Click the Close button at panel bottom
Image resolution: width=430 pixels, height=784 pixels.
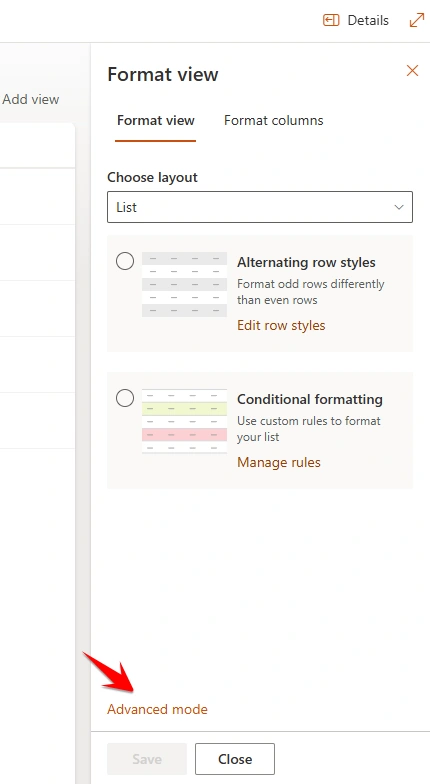pos(234,759)
